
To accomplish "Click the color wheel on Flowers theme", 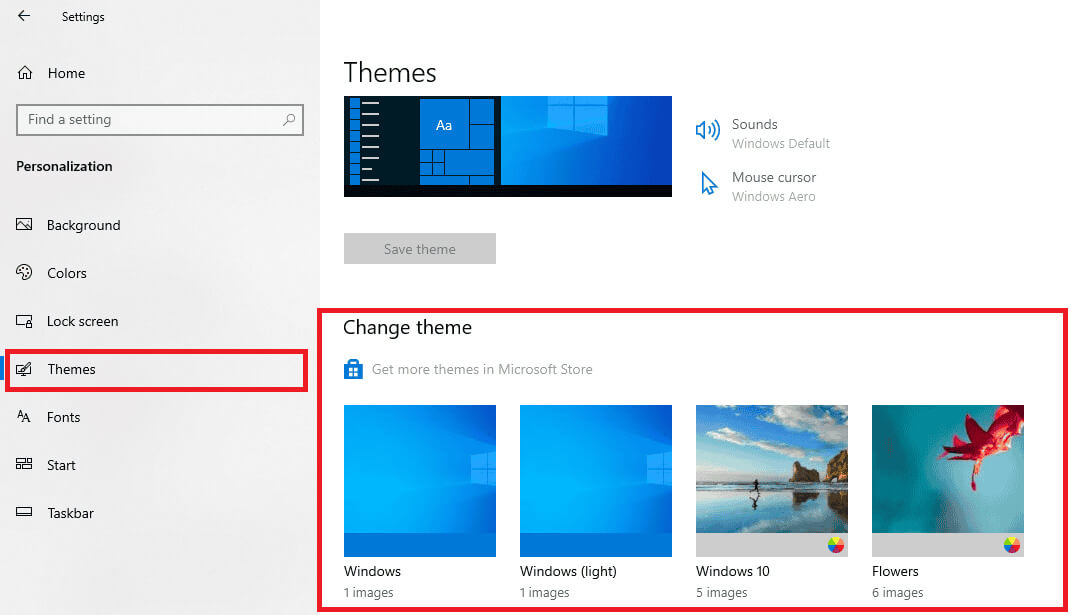I will pyautogui.click(x=1012, y=545).
